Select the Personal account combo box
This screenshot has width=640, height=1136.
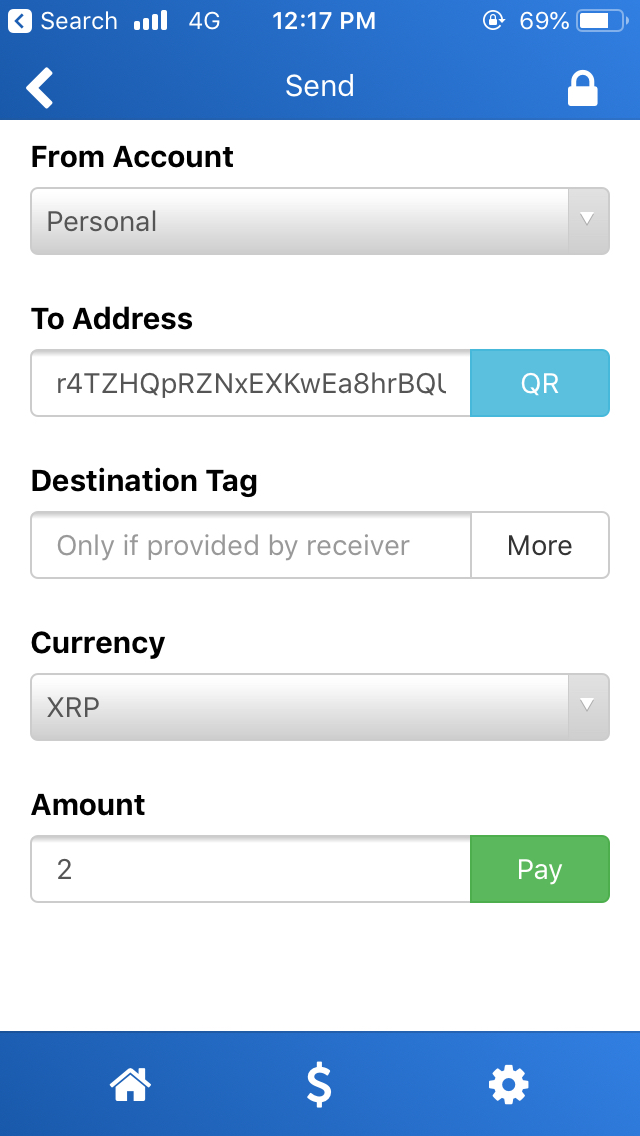coord(300,221)
